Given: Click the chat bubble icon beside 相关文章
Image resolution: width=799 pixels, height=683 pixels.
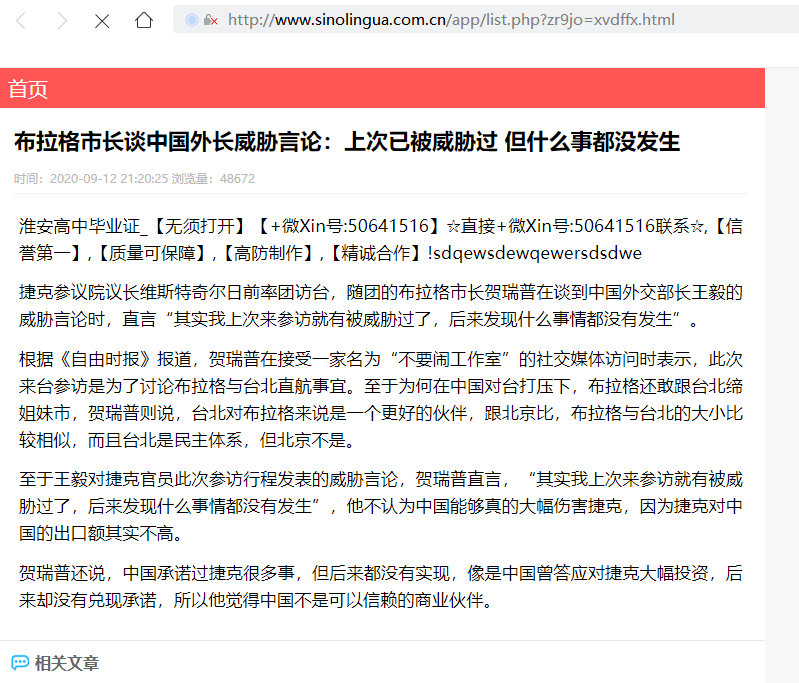Looking at the screenshot, I should [20, 663].
